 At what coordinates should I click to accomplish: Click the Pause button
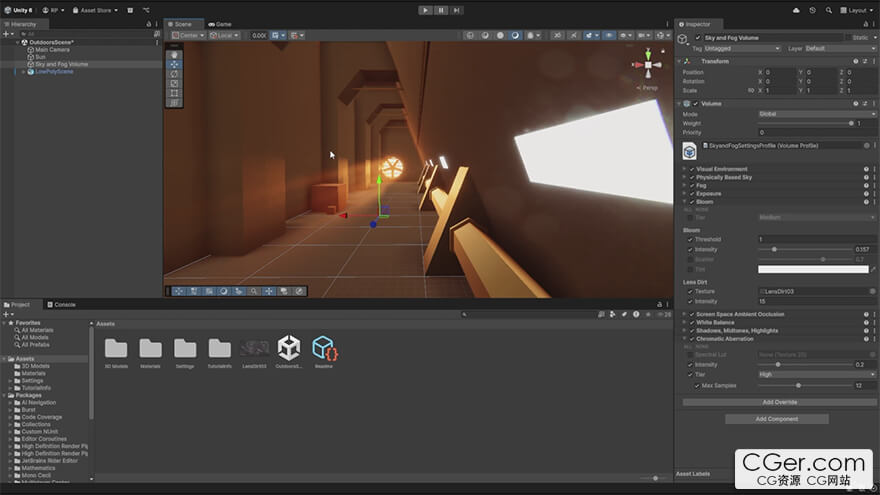tap(441, 10)
